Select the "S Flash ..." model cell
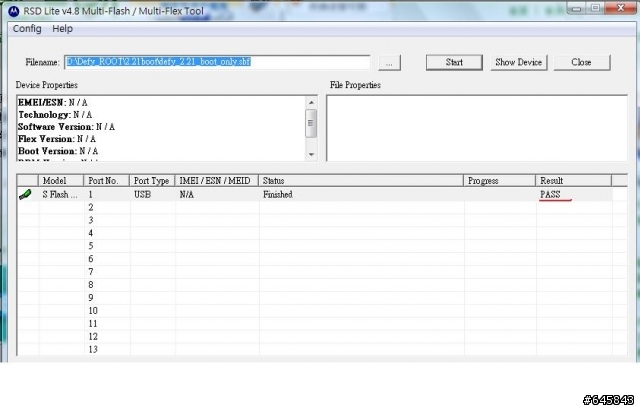The height and width of the screenshot is (408, 640). pyautogui.click(x=61, y=195)
